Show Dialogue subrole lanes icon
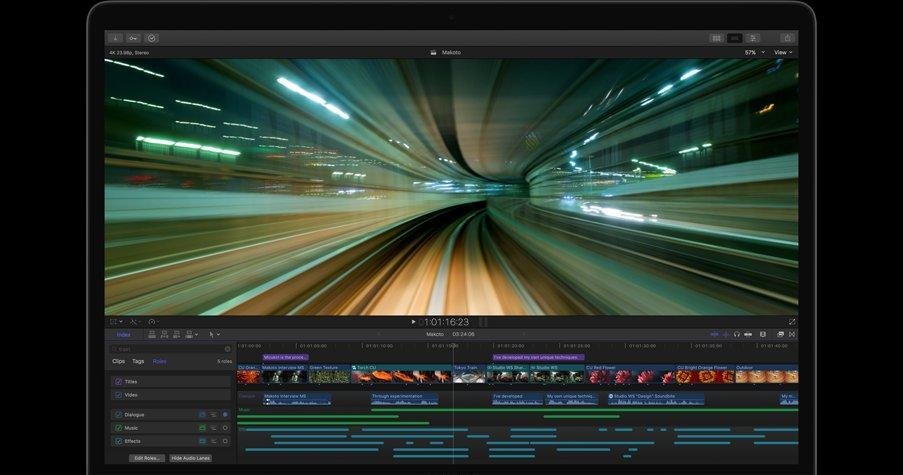This screenshot has height=475, width=903. [x=214, y=415]
